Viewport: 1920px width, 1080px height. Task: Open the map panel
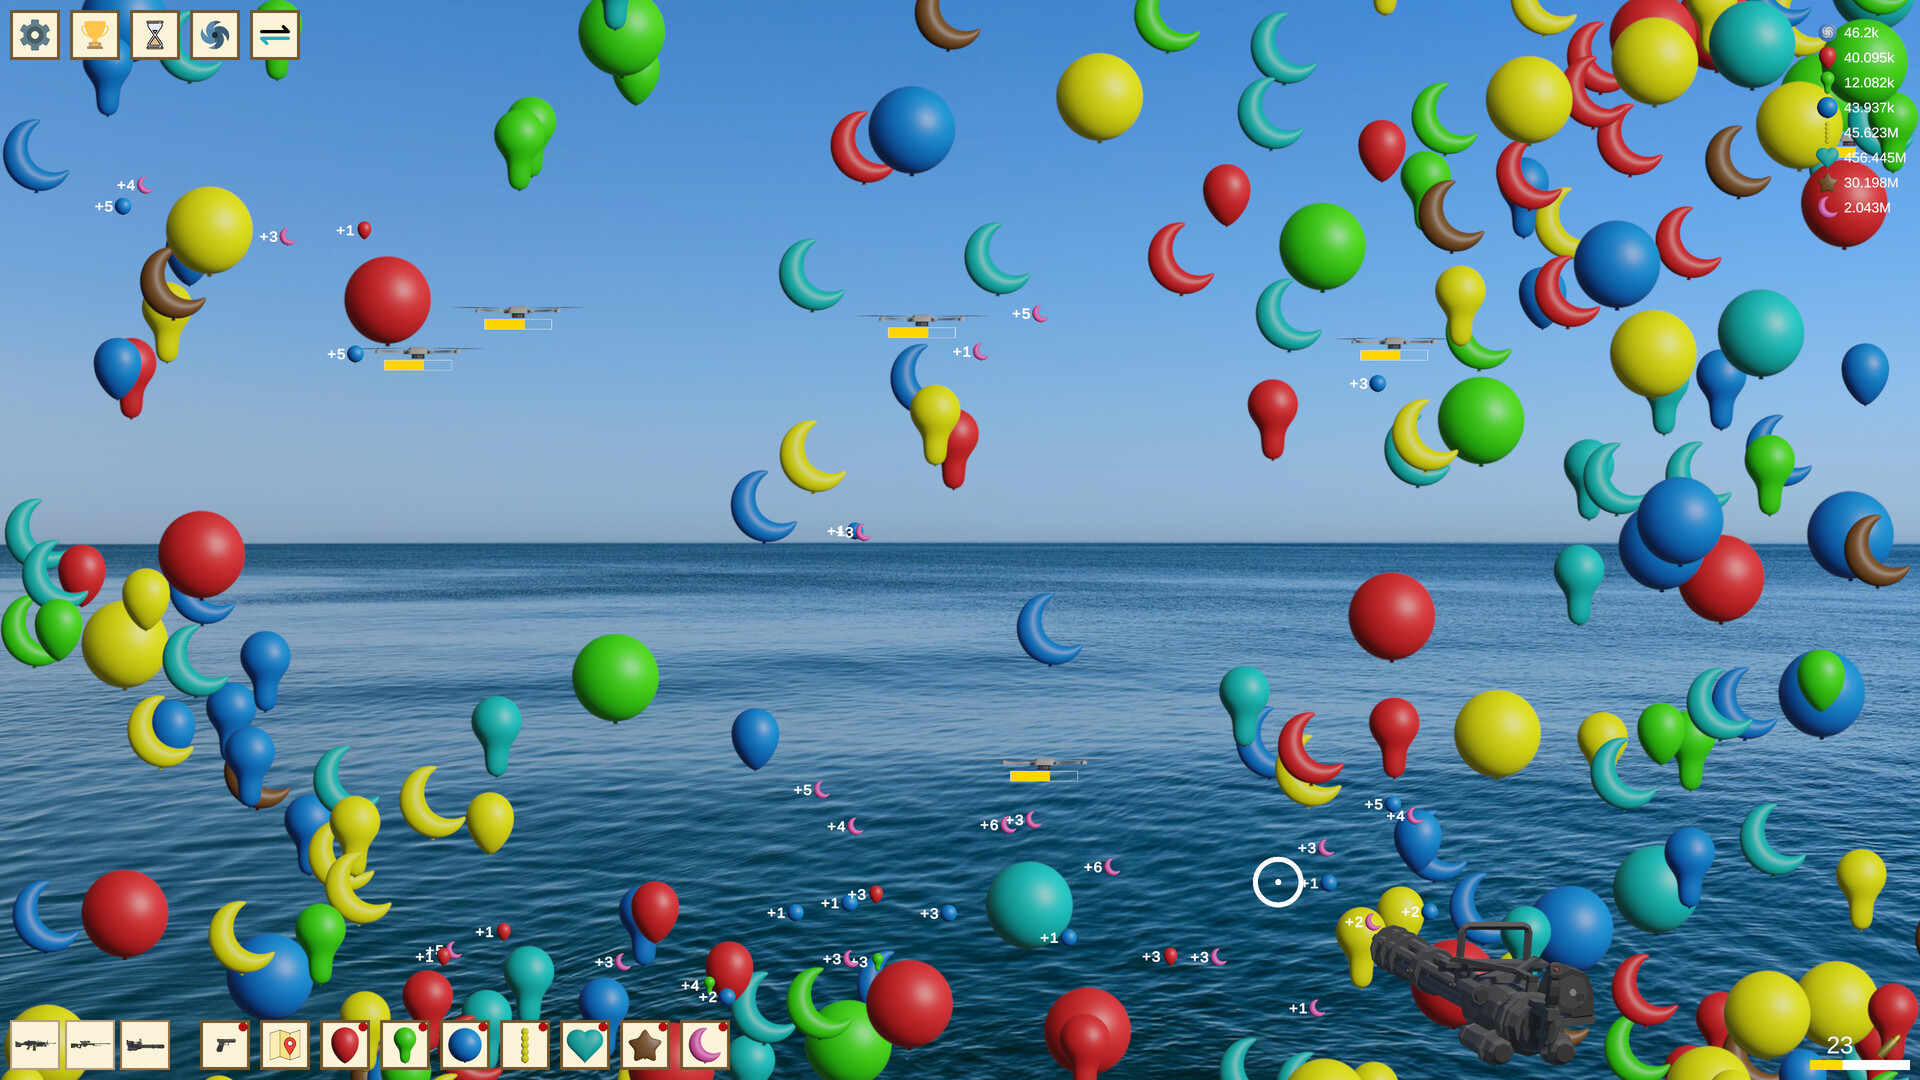(283, 1043)
